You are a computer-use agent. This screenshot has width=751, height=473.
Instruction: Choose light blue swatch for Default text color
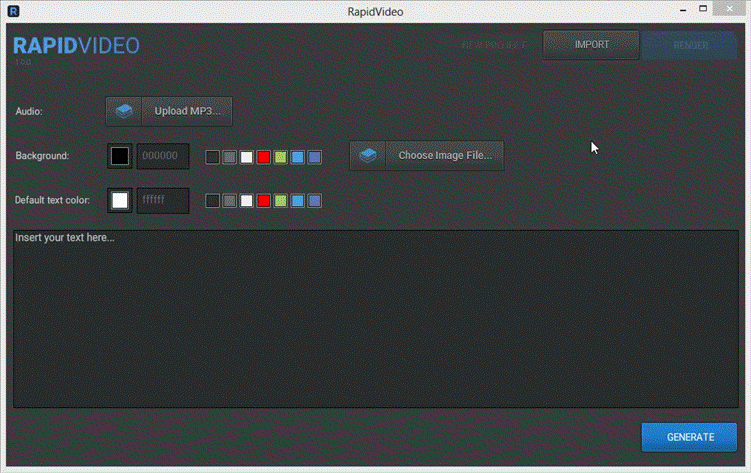point(298,201)
